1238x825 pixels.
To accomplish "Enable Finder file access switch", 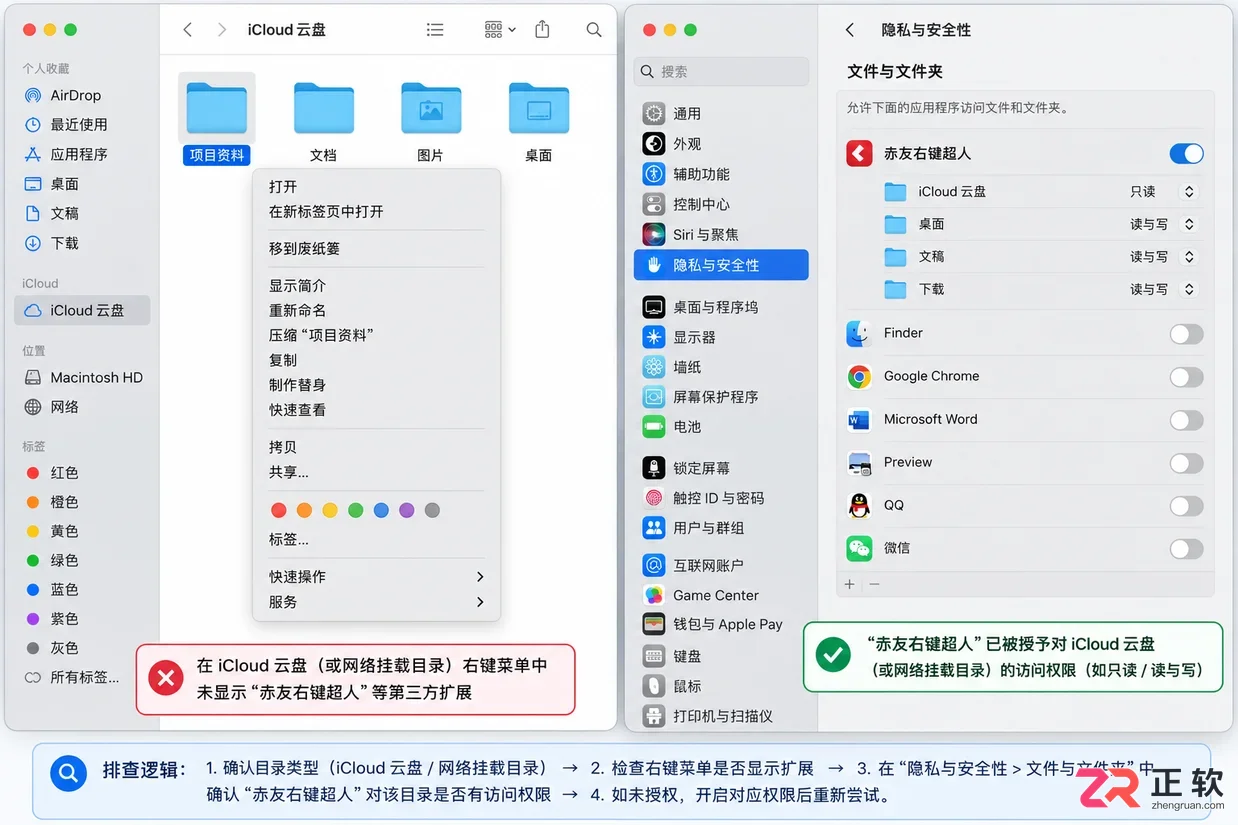I will click(1186, 334).
